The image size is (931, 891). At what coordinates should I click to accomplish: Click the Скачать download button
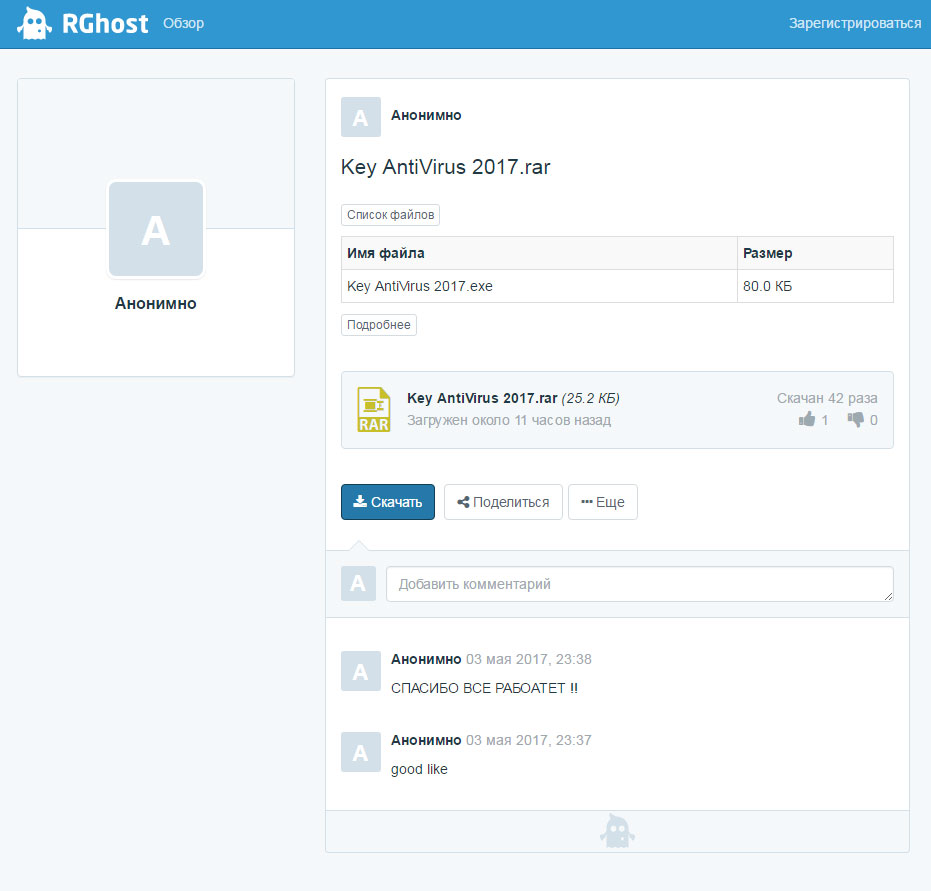click(388, 502)
